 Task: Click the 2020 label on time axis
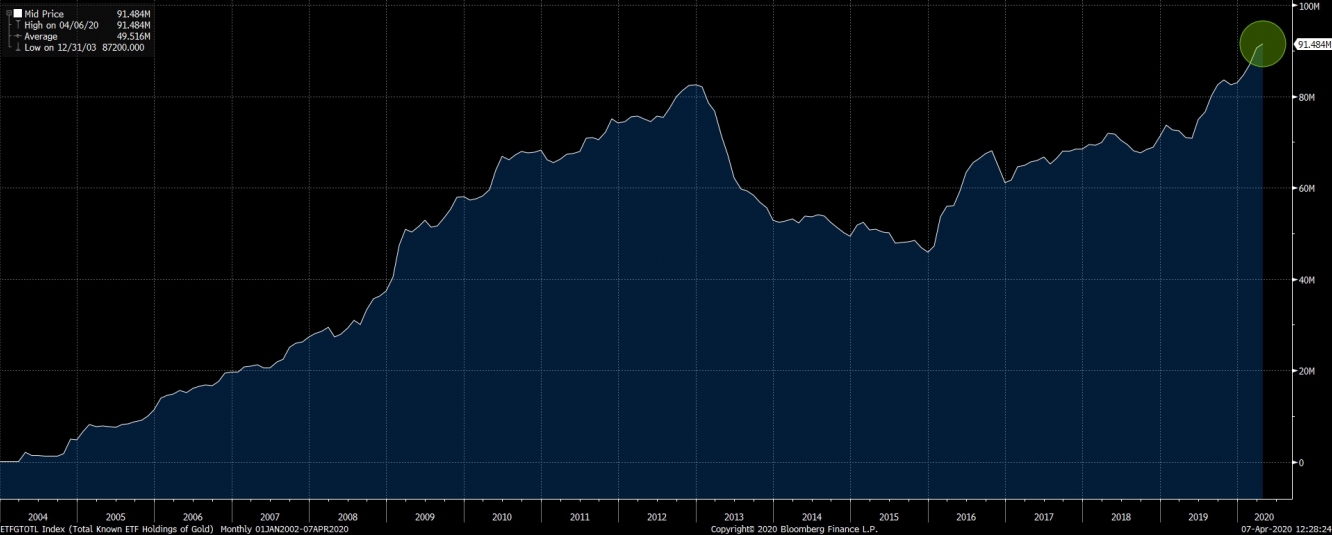1250,517
